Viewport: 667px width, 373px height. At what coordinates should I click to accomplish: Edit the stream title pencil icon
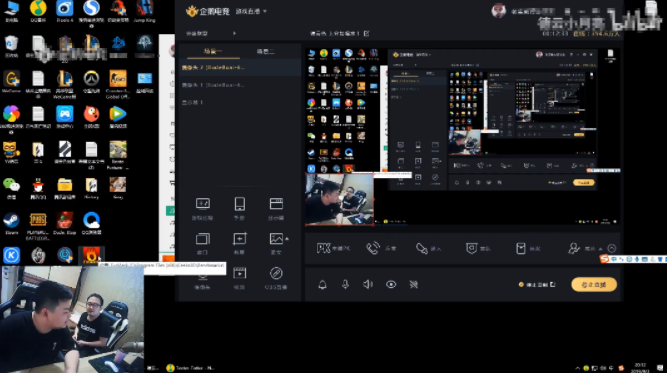click(x=367, y=33)
